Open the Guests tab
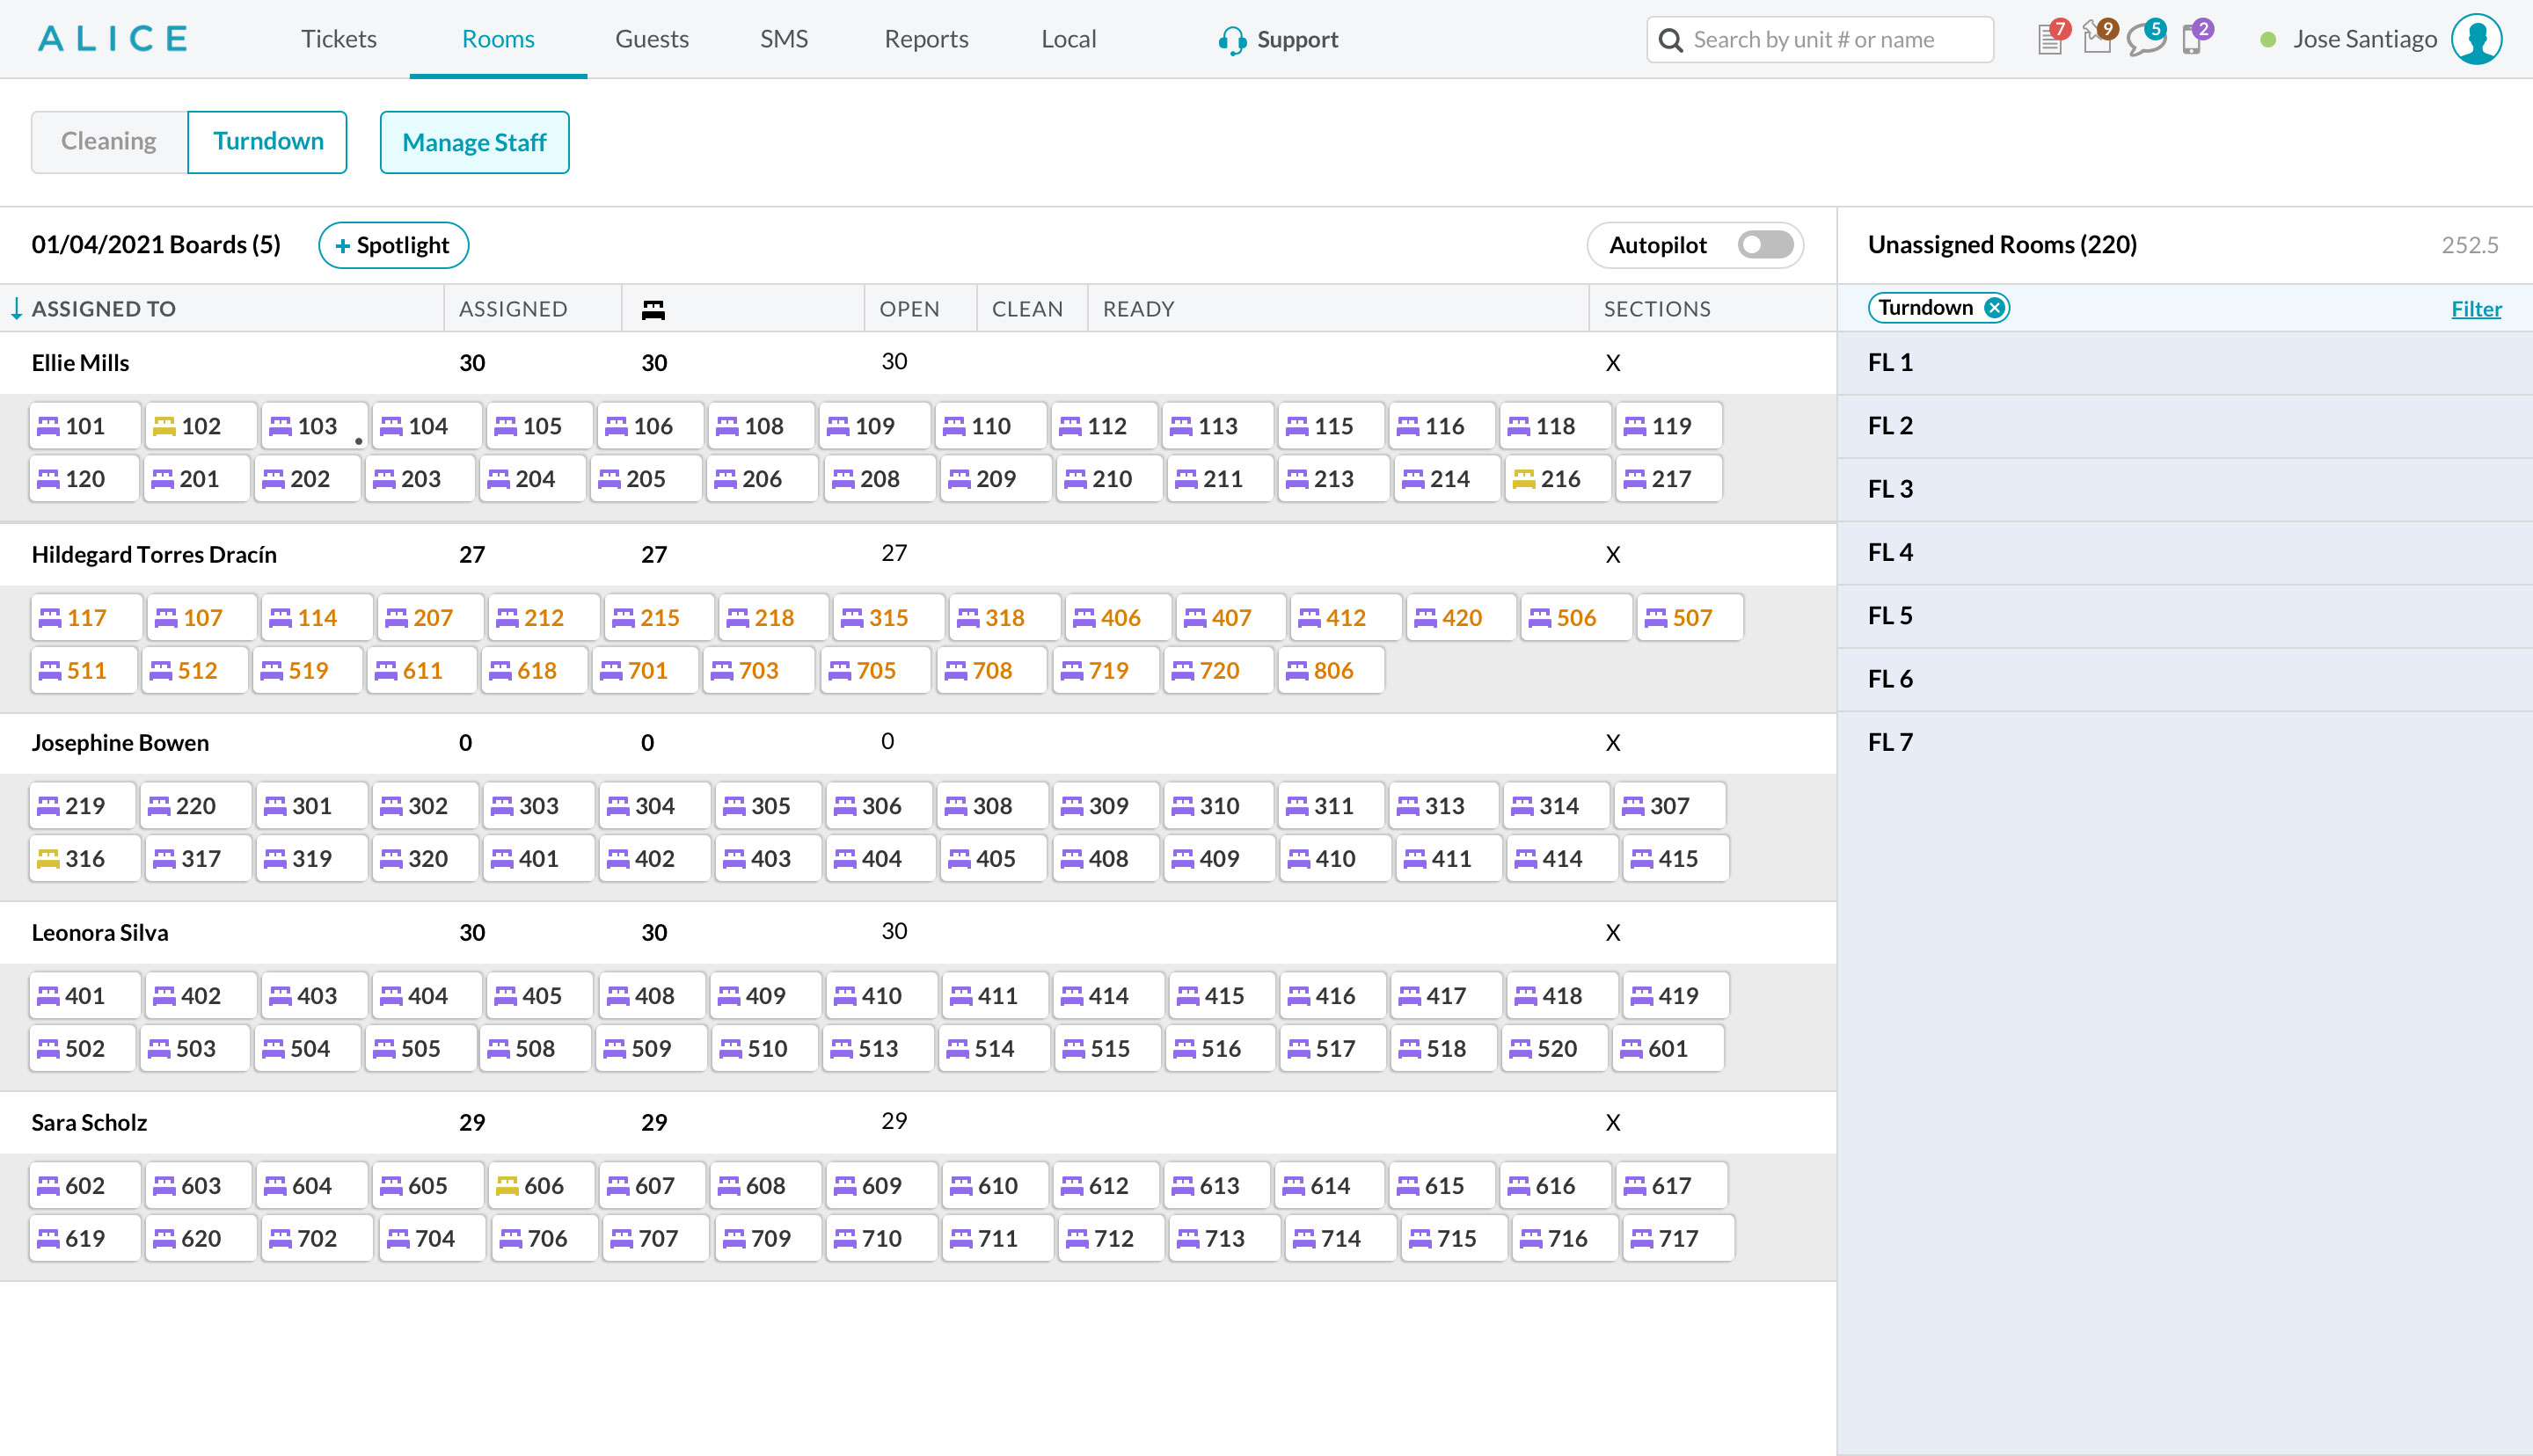2533x1456 pixels. coord(652,39)
